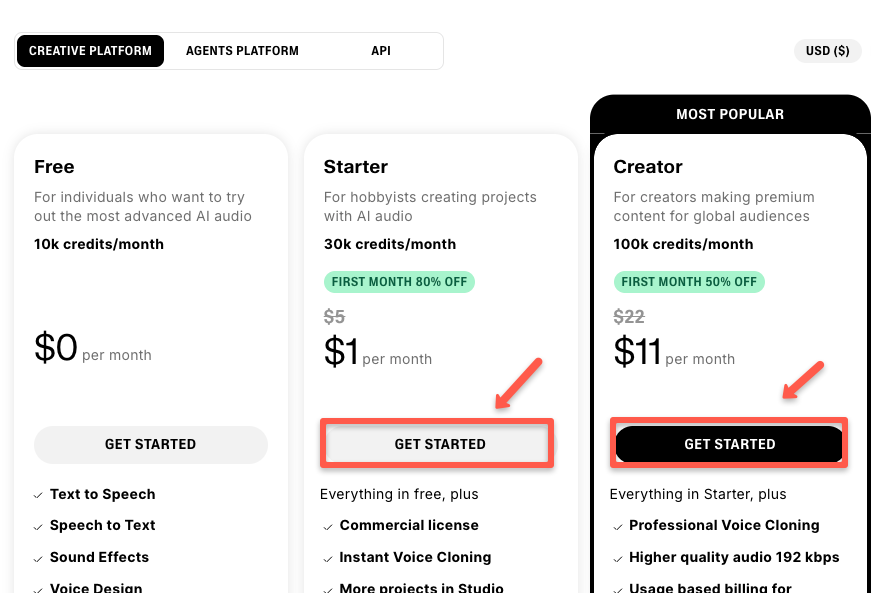Screen dimensions: 871x593
Task: Click the Voice Design feature checkmark
Action: tap(37, 588)
